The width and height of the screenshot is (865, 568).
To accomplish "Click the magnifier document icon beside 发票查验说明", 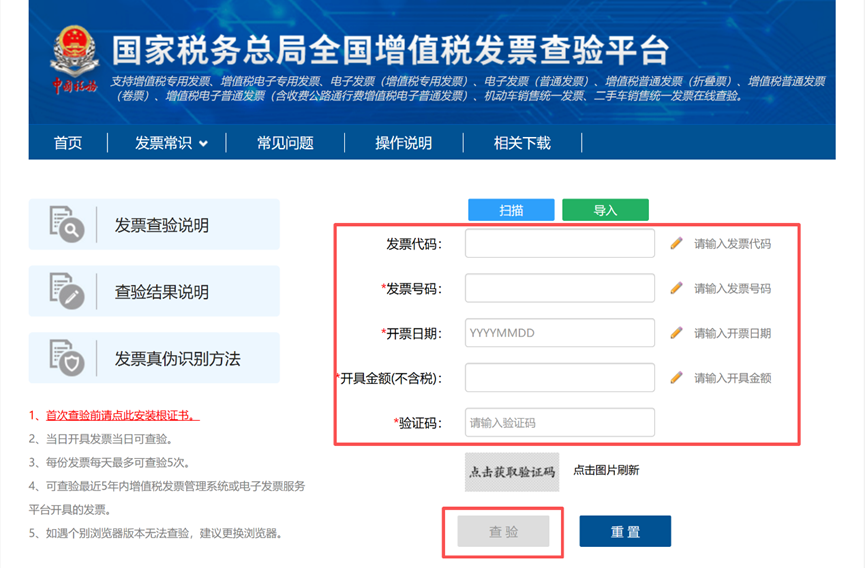I will (67, 224).
